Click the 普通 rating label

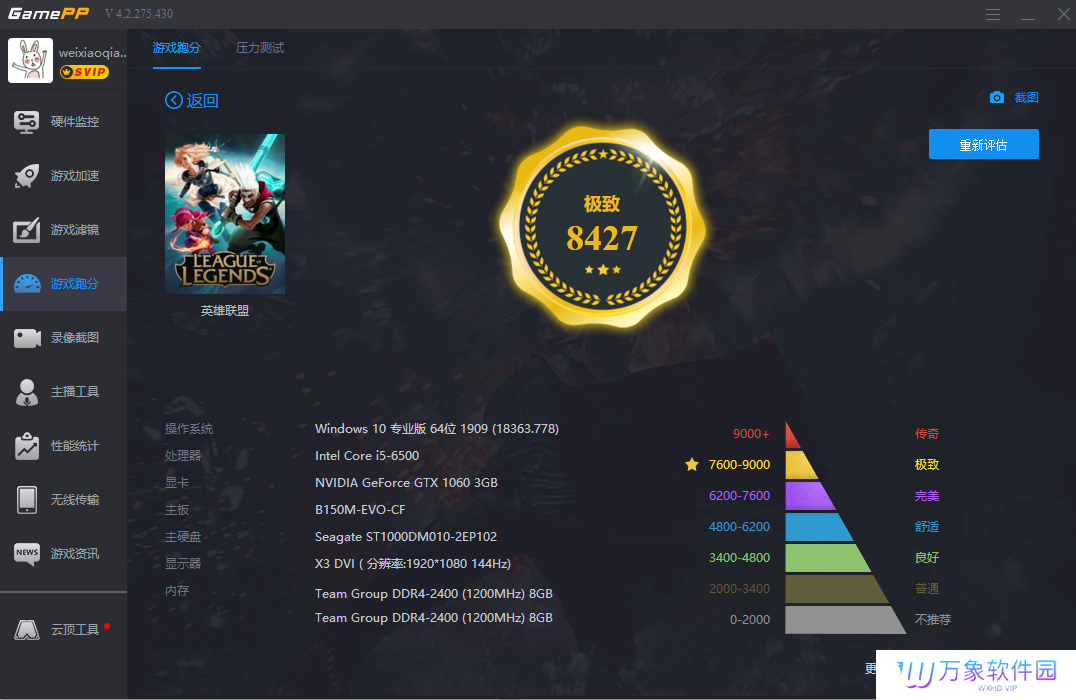pos(926,589)
